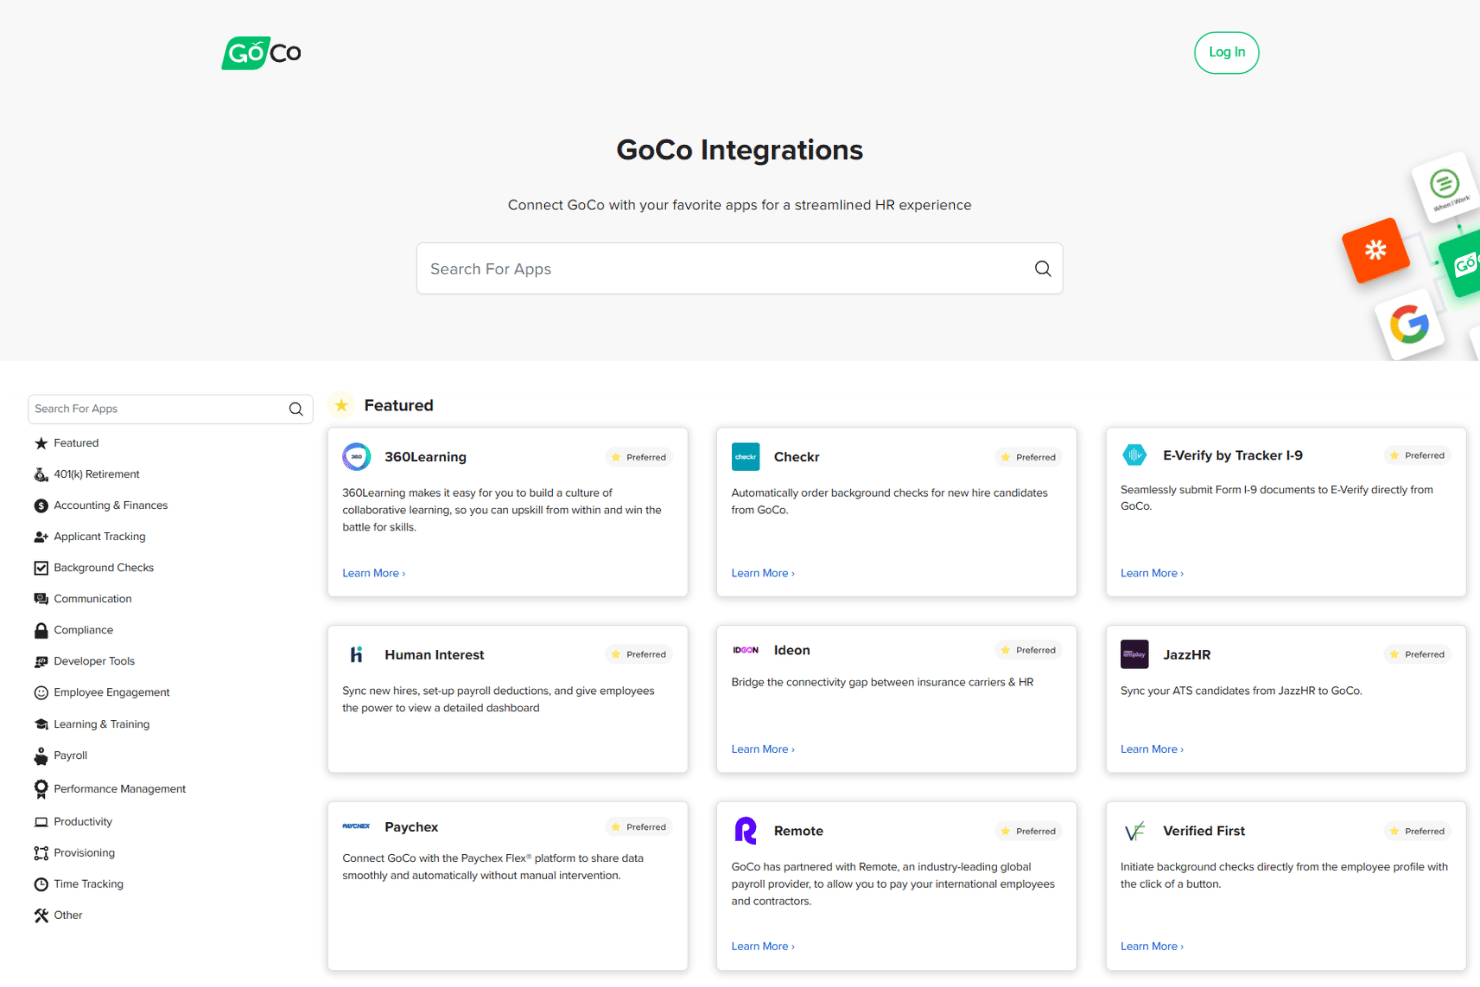Click the Employee Engagement smiley icon
This screenshot has height=987, width=1480.
click(41, 693)
